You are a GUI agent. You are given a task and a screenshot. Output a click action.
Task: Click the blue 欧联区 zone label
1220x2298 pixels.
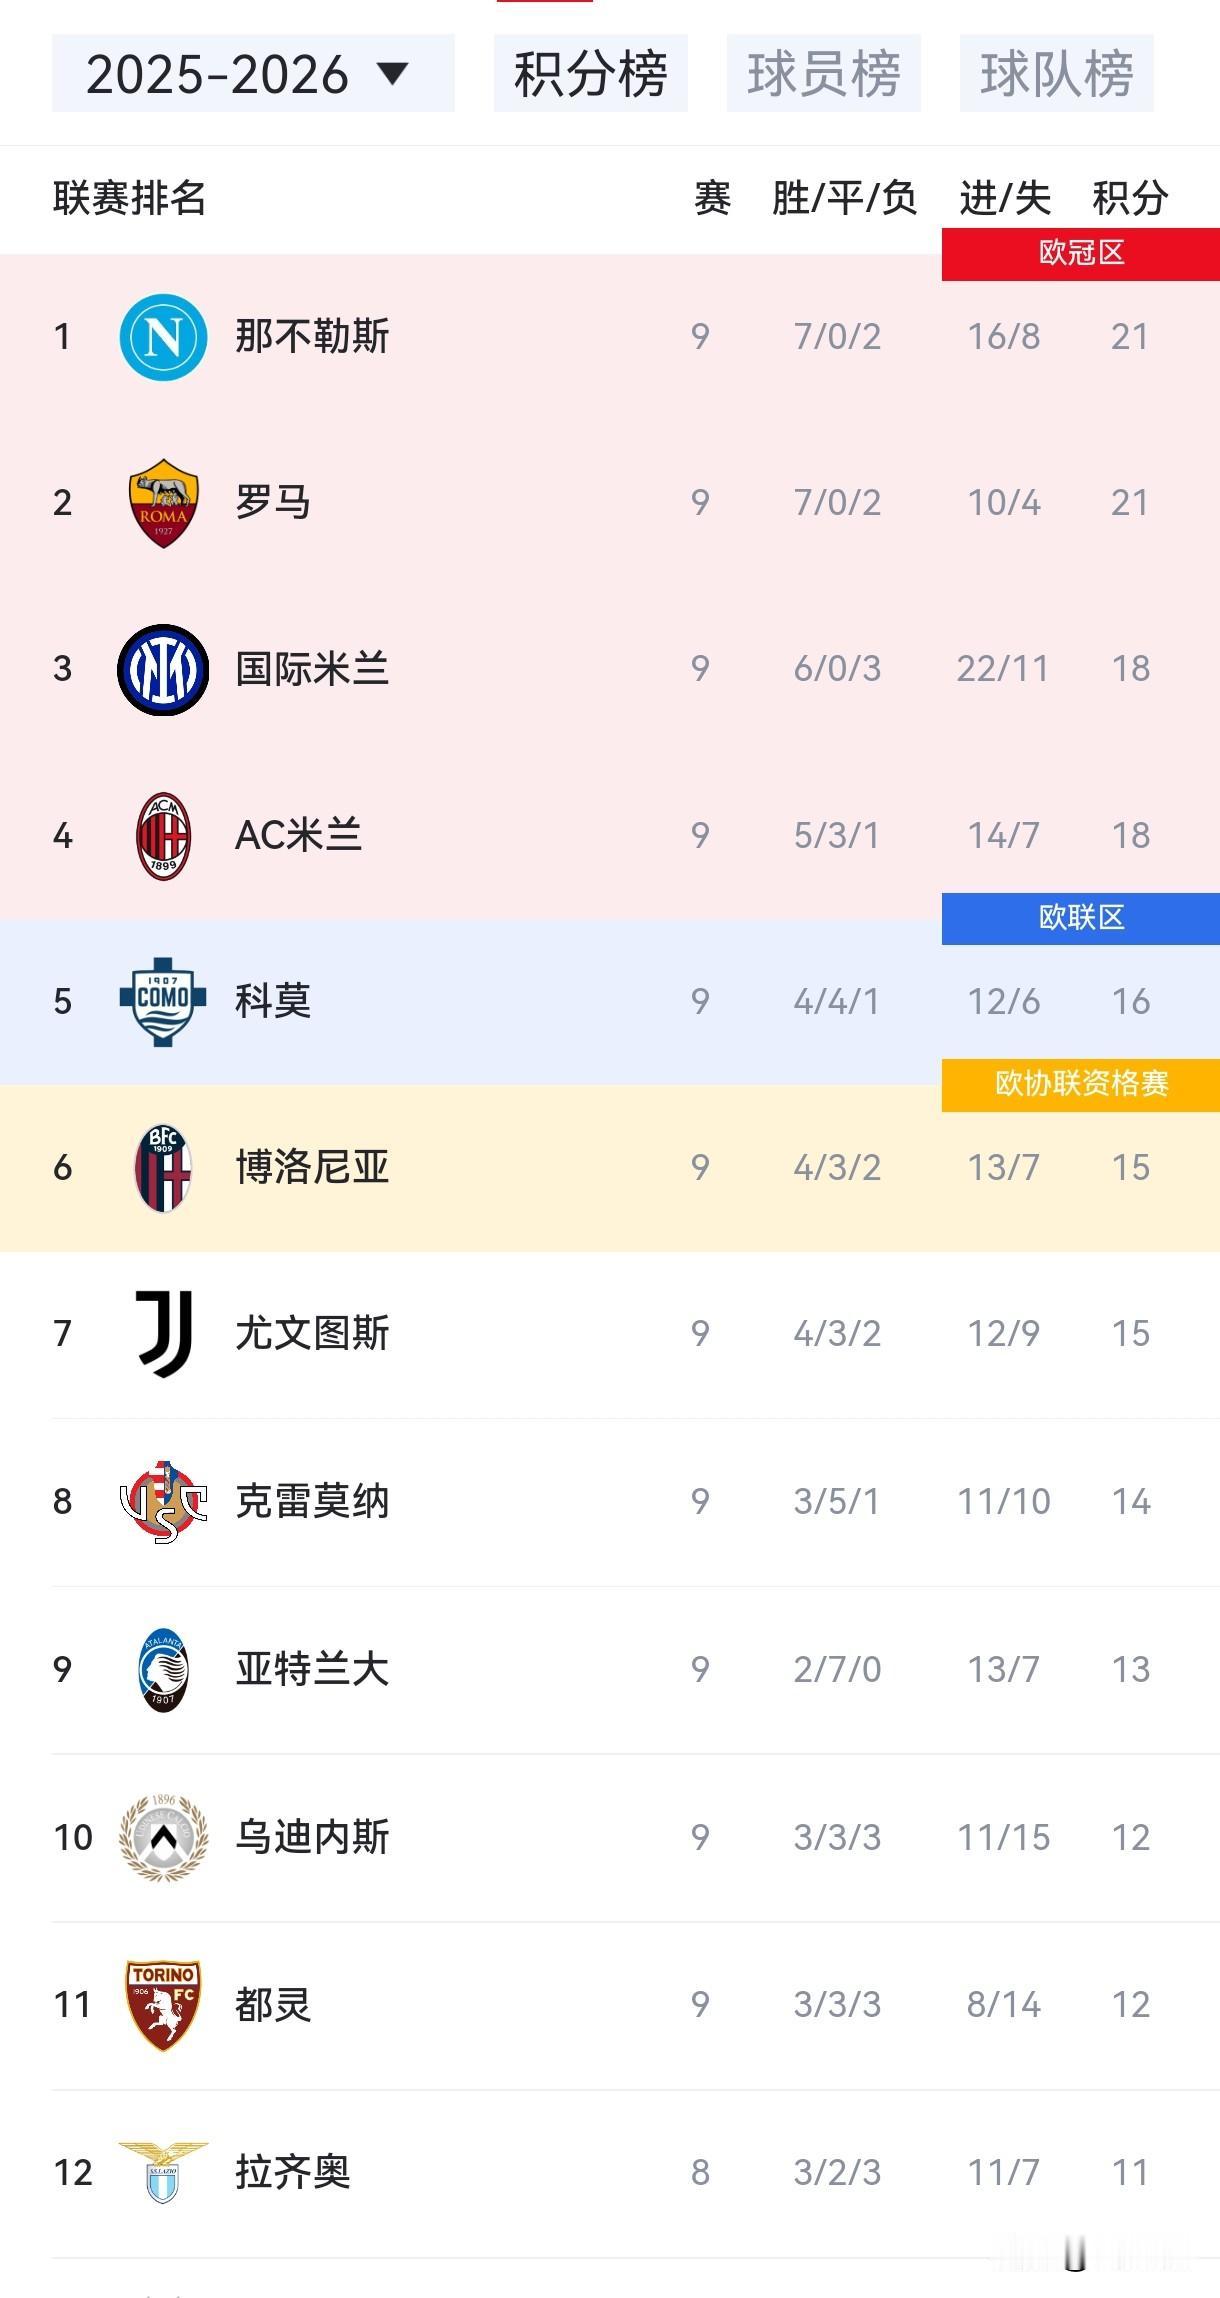[1079, 918]
